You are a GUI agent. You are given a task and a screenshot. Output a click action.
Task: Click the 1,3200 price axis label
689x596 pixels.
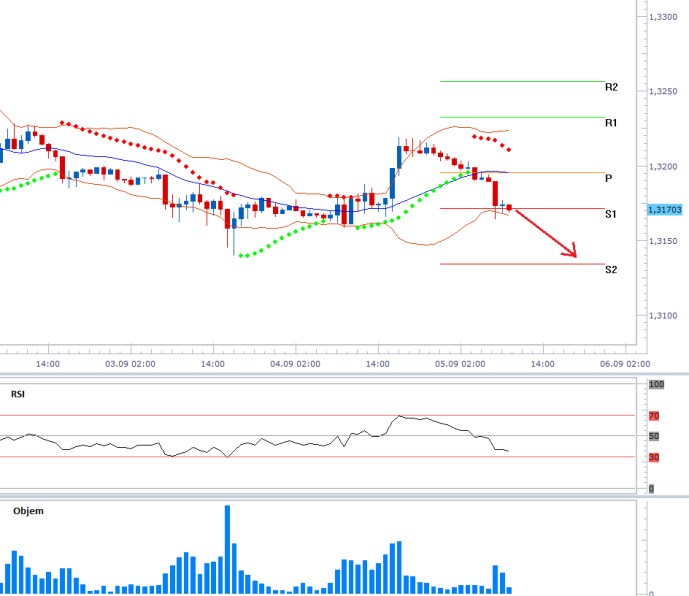[663, 167]
